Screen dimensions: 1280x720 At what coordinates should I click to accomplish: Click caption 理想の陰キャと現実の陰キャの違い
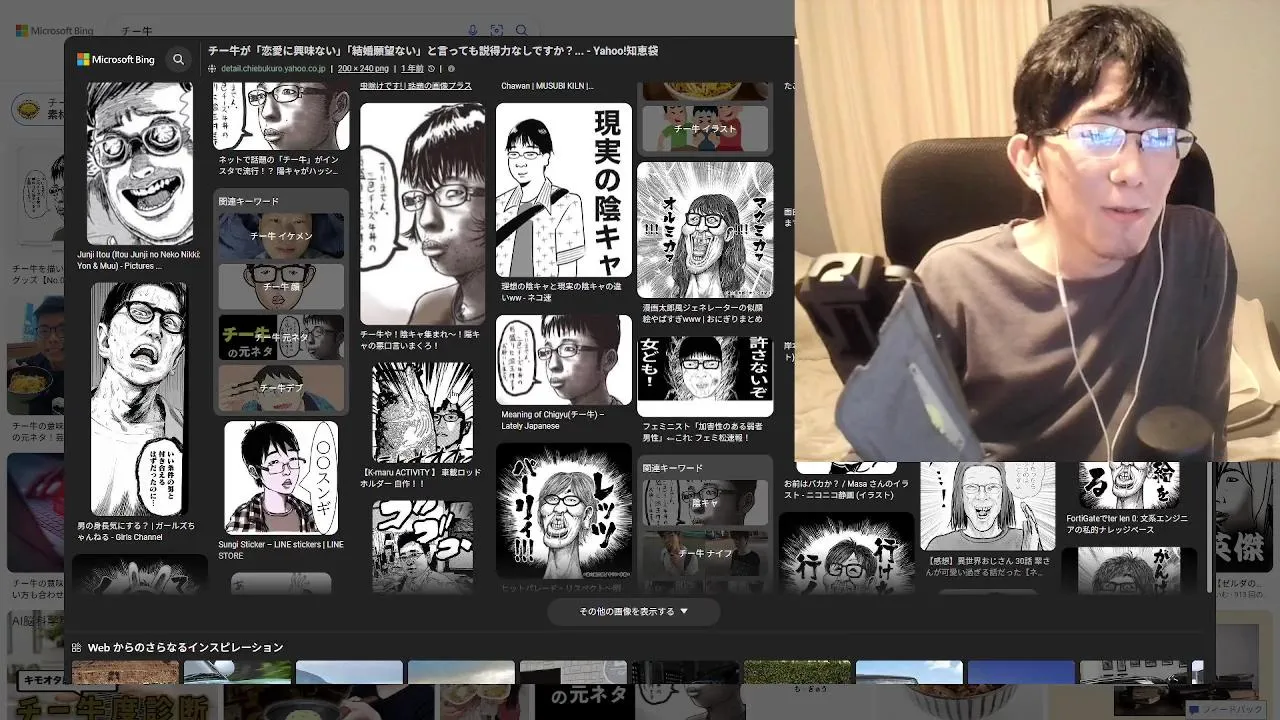[x=561, y=292]
